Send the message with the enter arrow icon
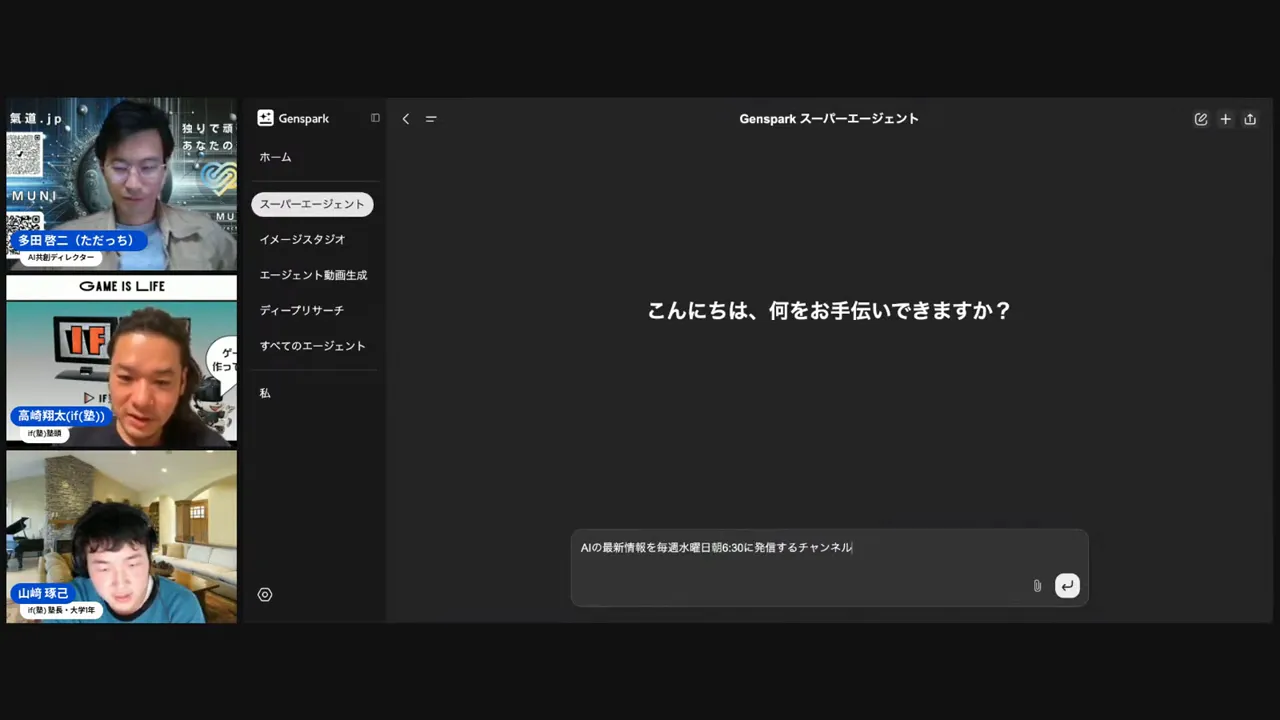 pyautogui.click(x=1067, y=586)
